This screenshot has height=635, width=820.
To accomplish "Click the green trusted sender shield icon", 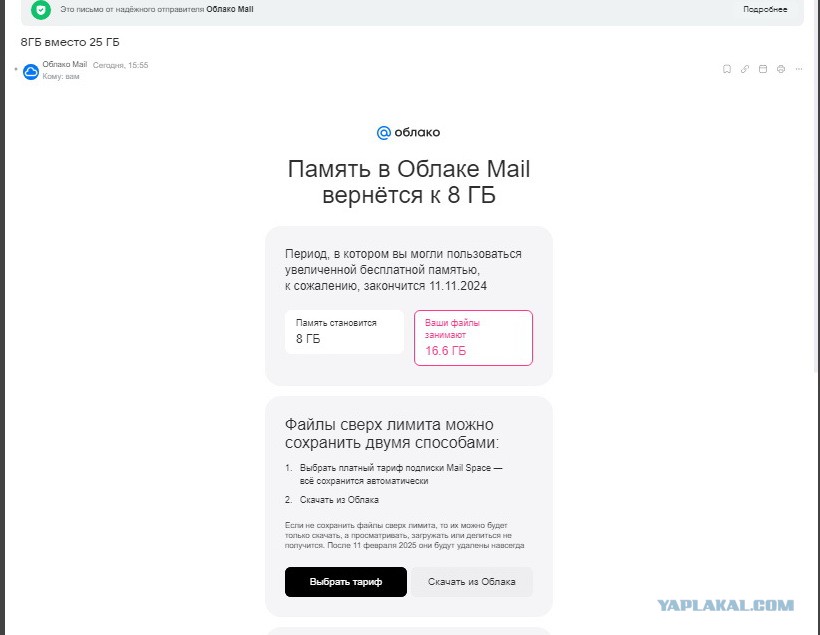I will pyautogui.click(x=41, y=9).
